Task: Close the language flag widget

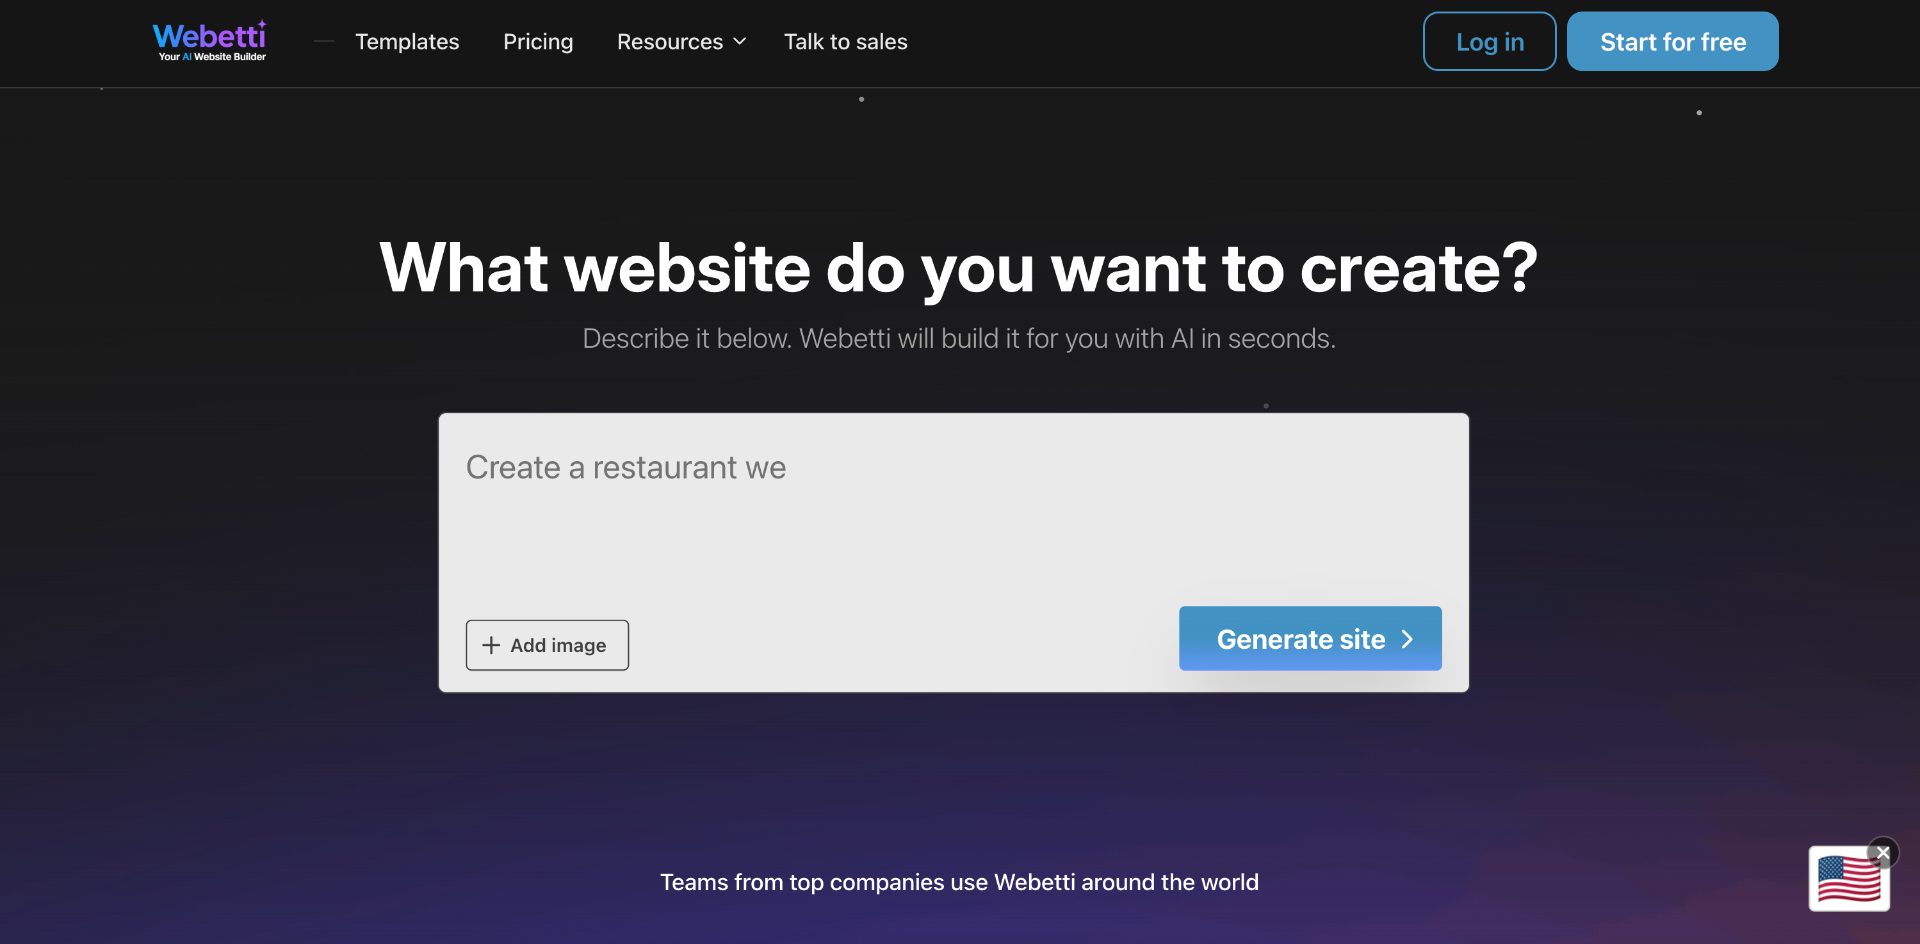Action: (1883, 853)
